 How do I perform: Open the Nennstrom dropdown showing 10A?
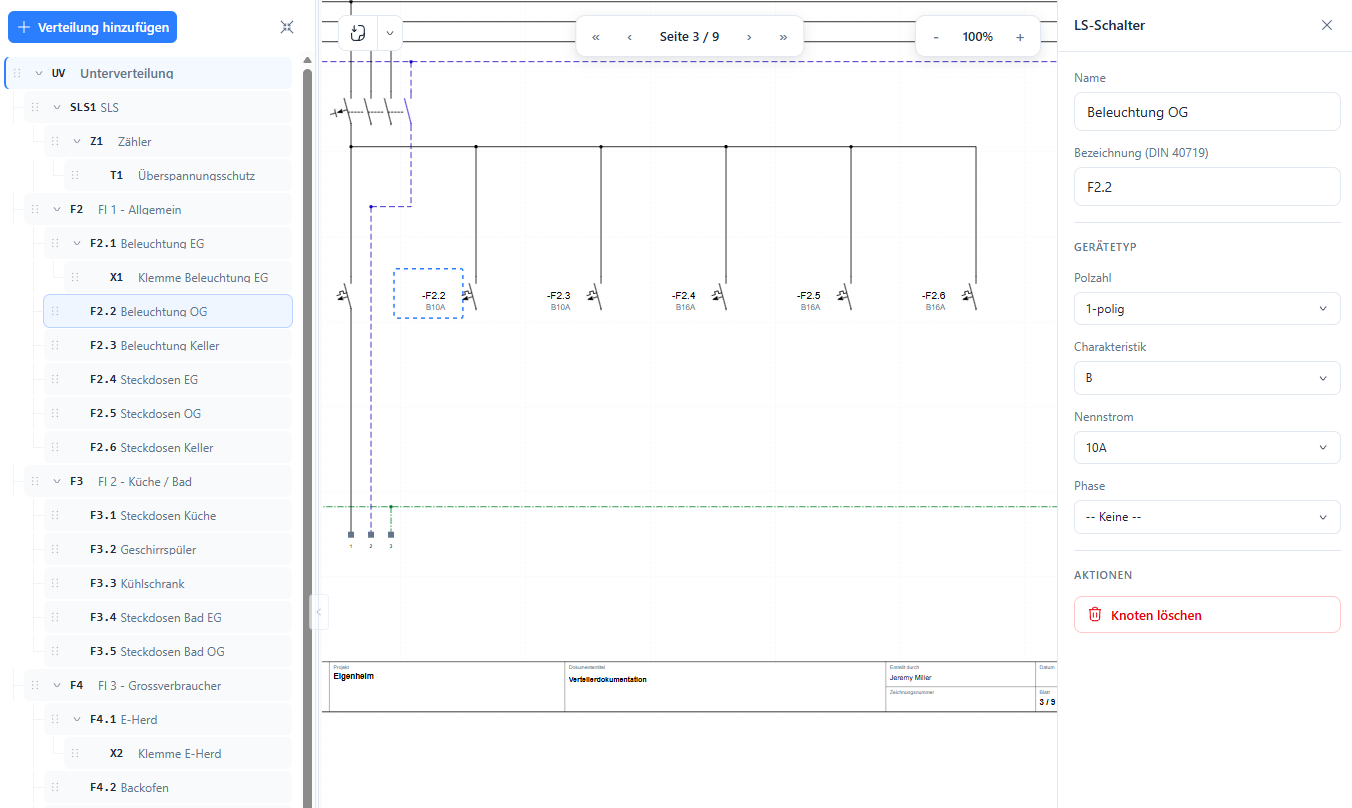(1207, 447)
